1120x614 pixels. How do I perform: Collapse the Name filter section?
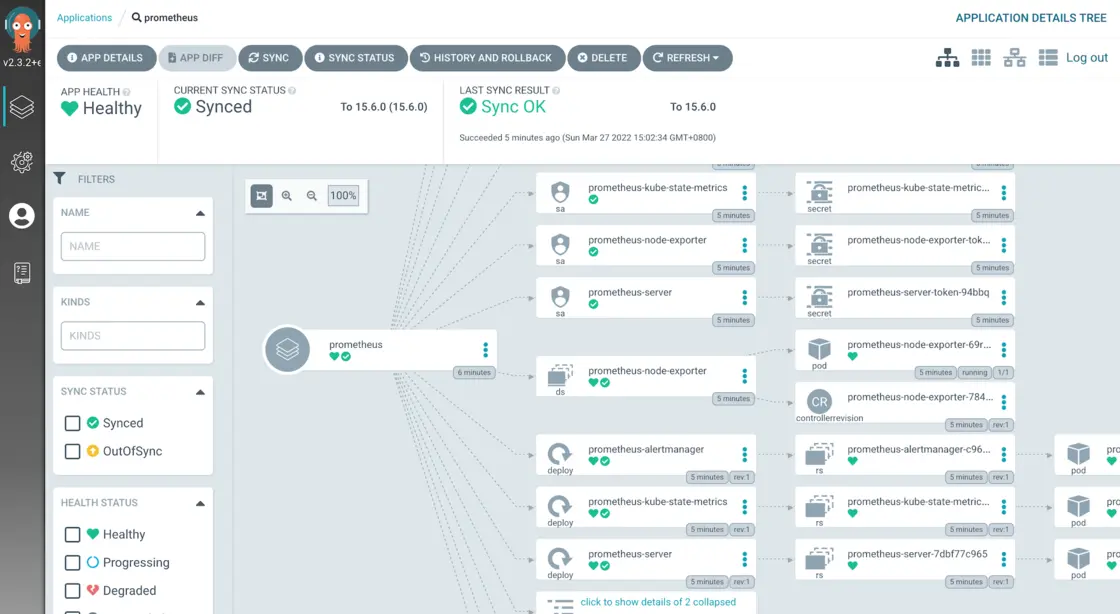(x=200, y=213)
